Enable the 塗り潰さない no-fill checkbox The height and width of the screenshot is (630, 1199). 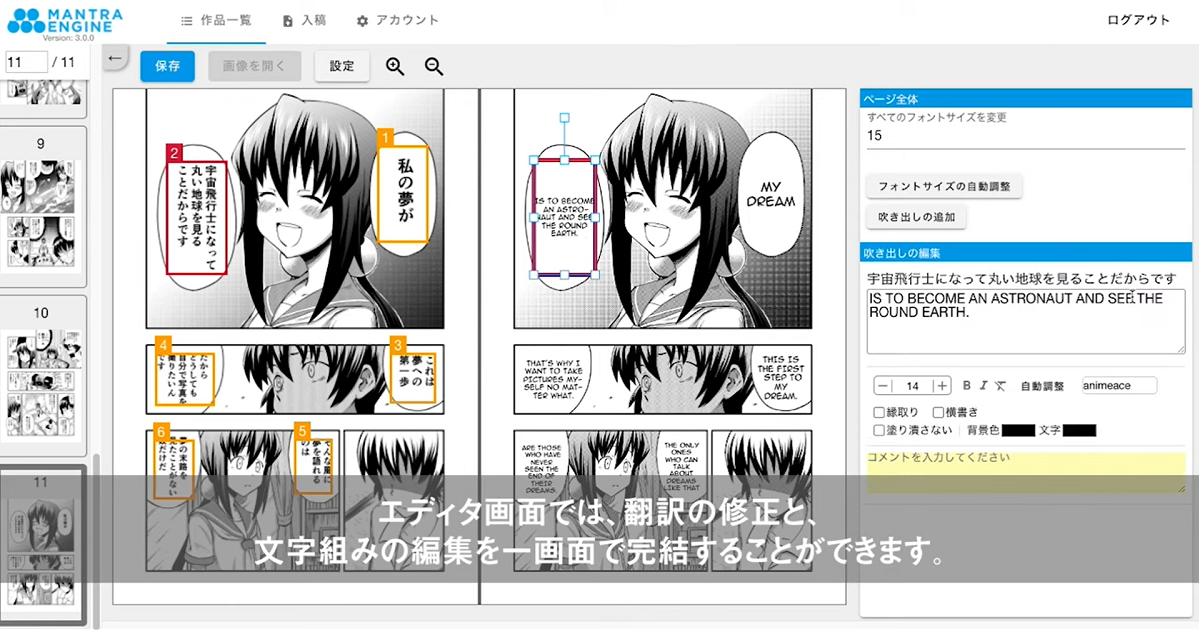click(x=879, y=430)
